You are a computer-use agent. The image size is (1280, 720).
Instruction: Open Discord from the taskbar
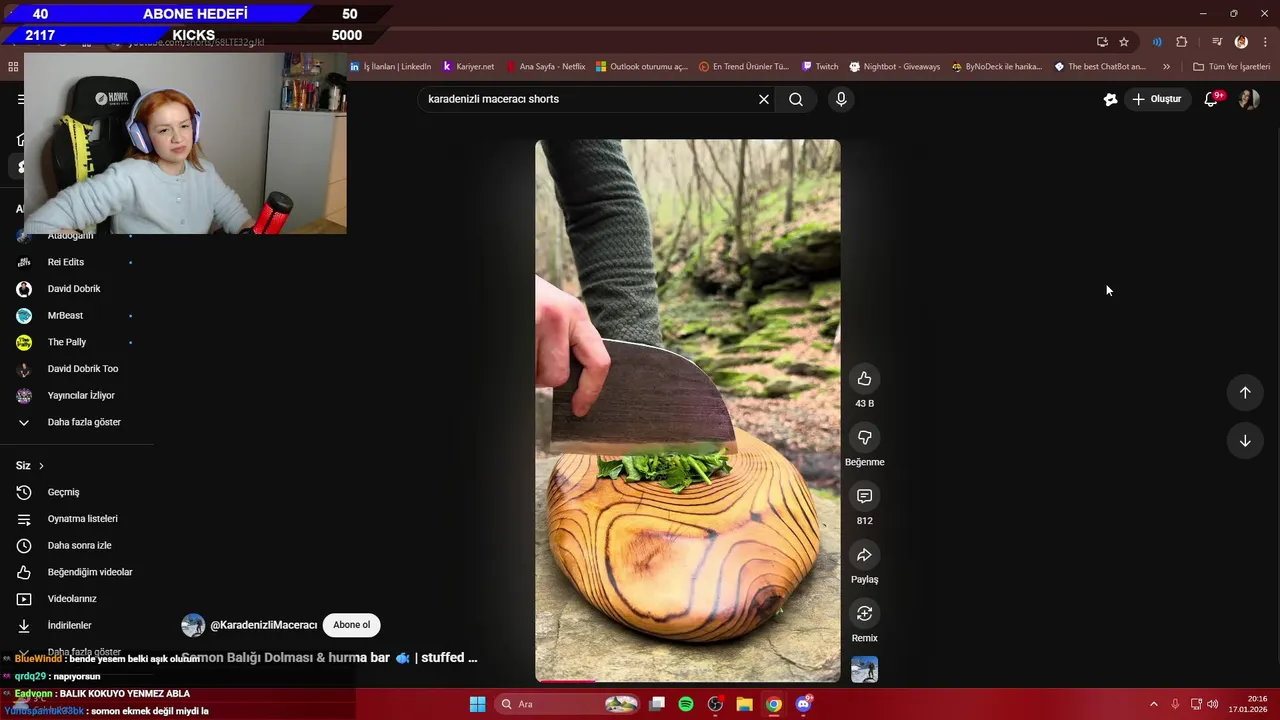[x=803, y=704]
